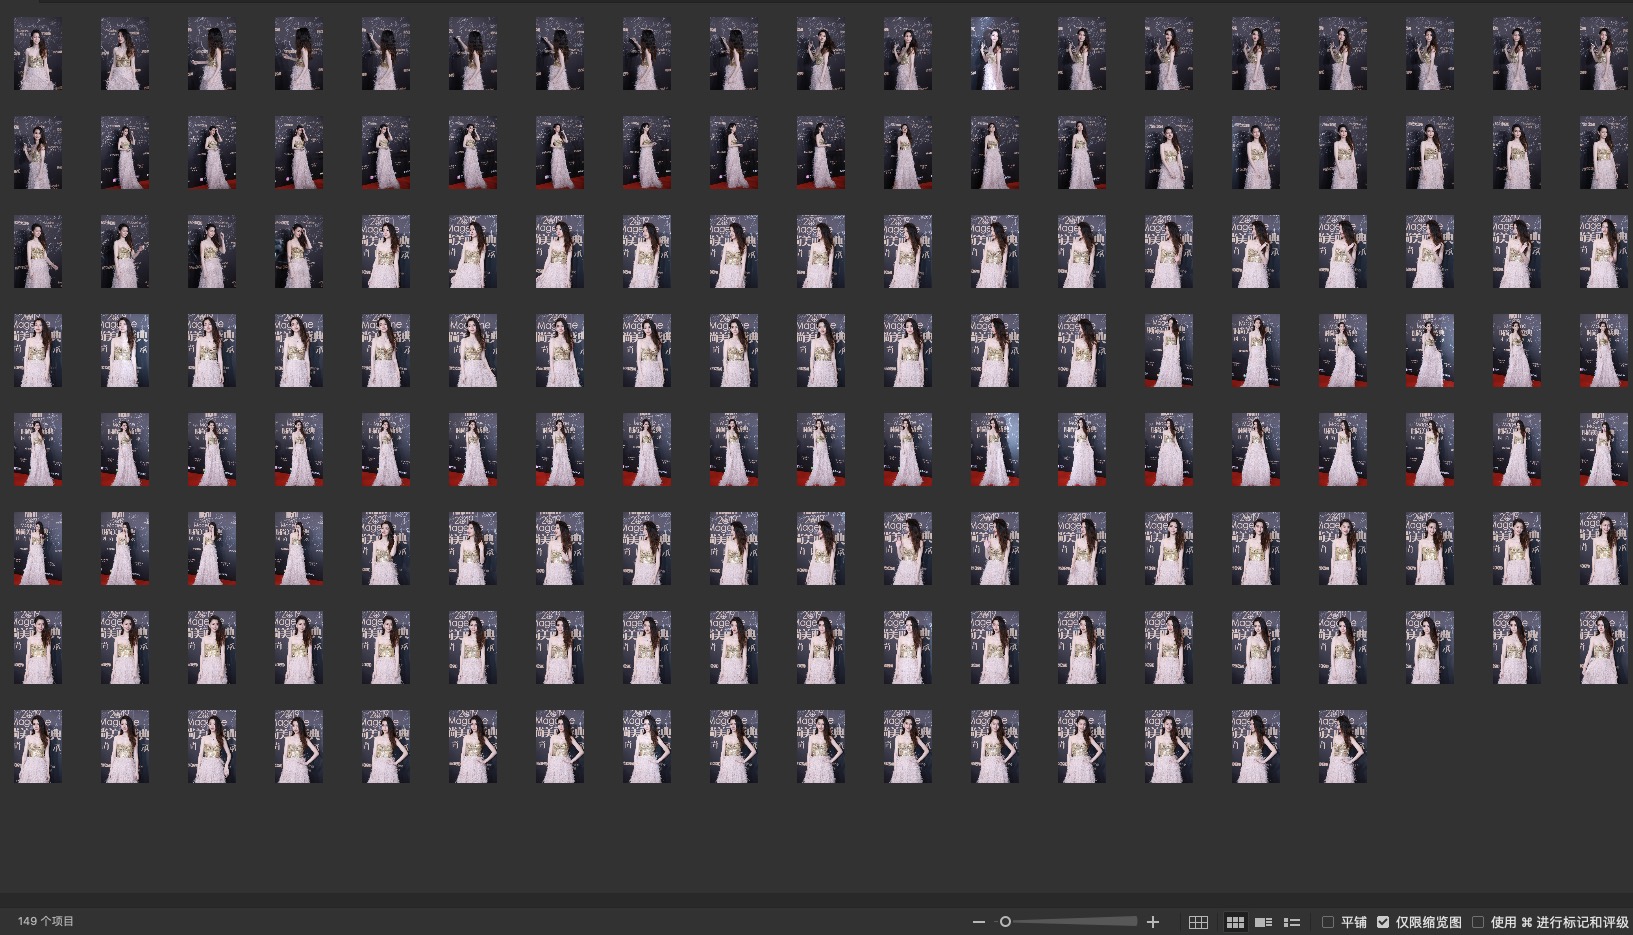This screenshot has width=1633, height=935.
Task: Click the thumbnail size slider handle
Action: tap(1005, 922)
